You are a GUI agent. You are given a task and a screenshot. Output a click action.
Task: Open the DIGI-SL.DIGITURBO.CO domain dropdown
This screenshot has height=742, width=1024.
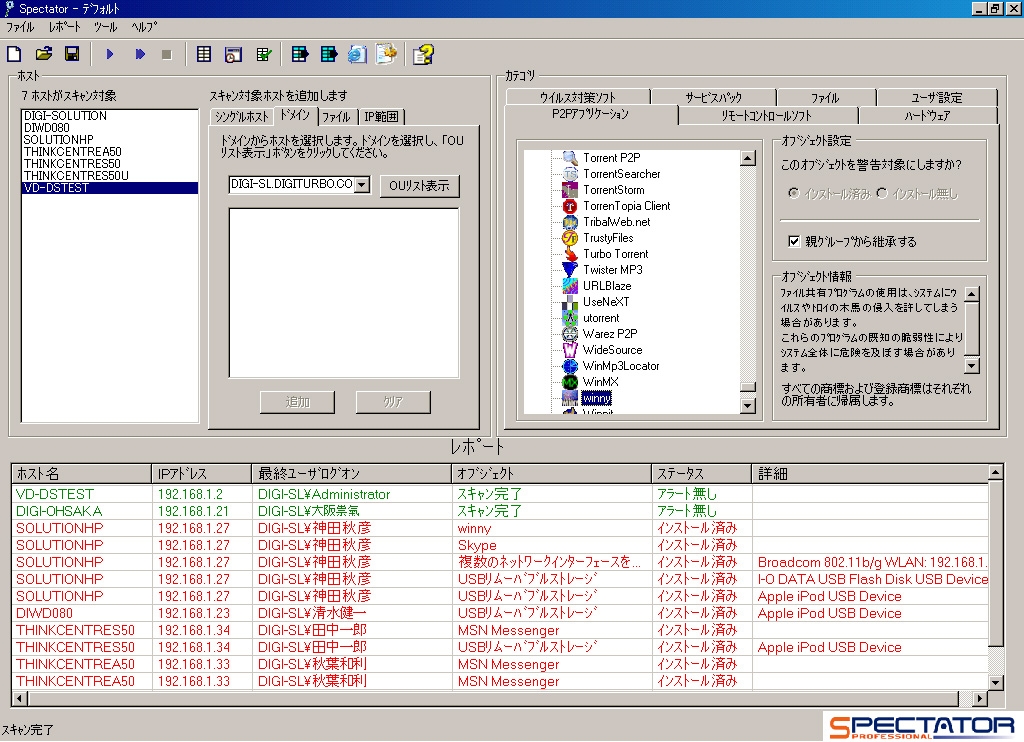click(x=362, y=185)
